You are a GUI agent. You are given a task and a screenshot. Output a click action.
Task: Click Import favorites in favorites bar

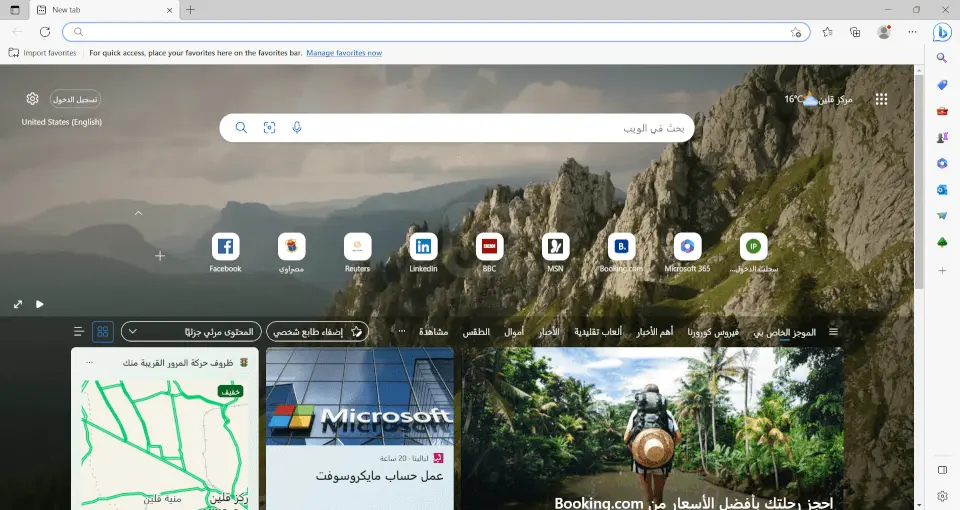(43, 53)
